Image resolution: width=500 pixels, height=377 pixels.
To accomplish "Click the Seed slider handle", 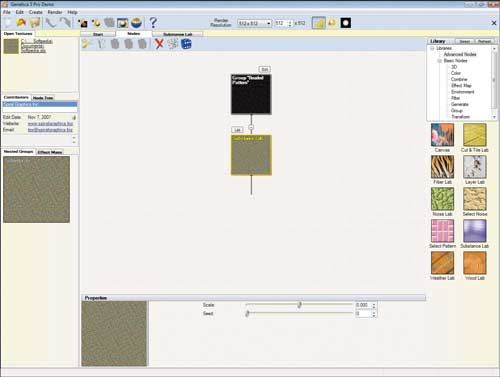I will pyautogui.click(x=247, y=313).
